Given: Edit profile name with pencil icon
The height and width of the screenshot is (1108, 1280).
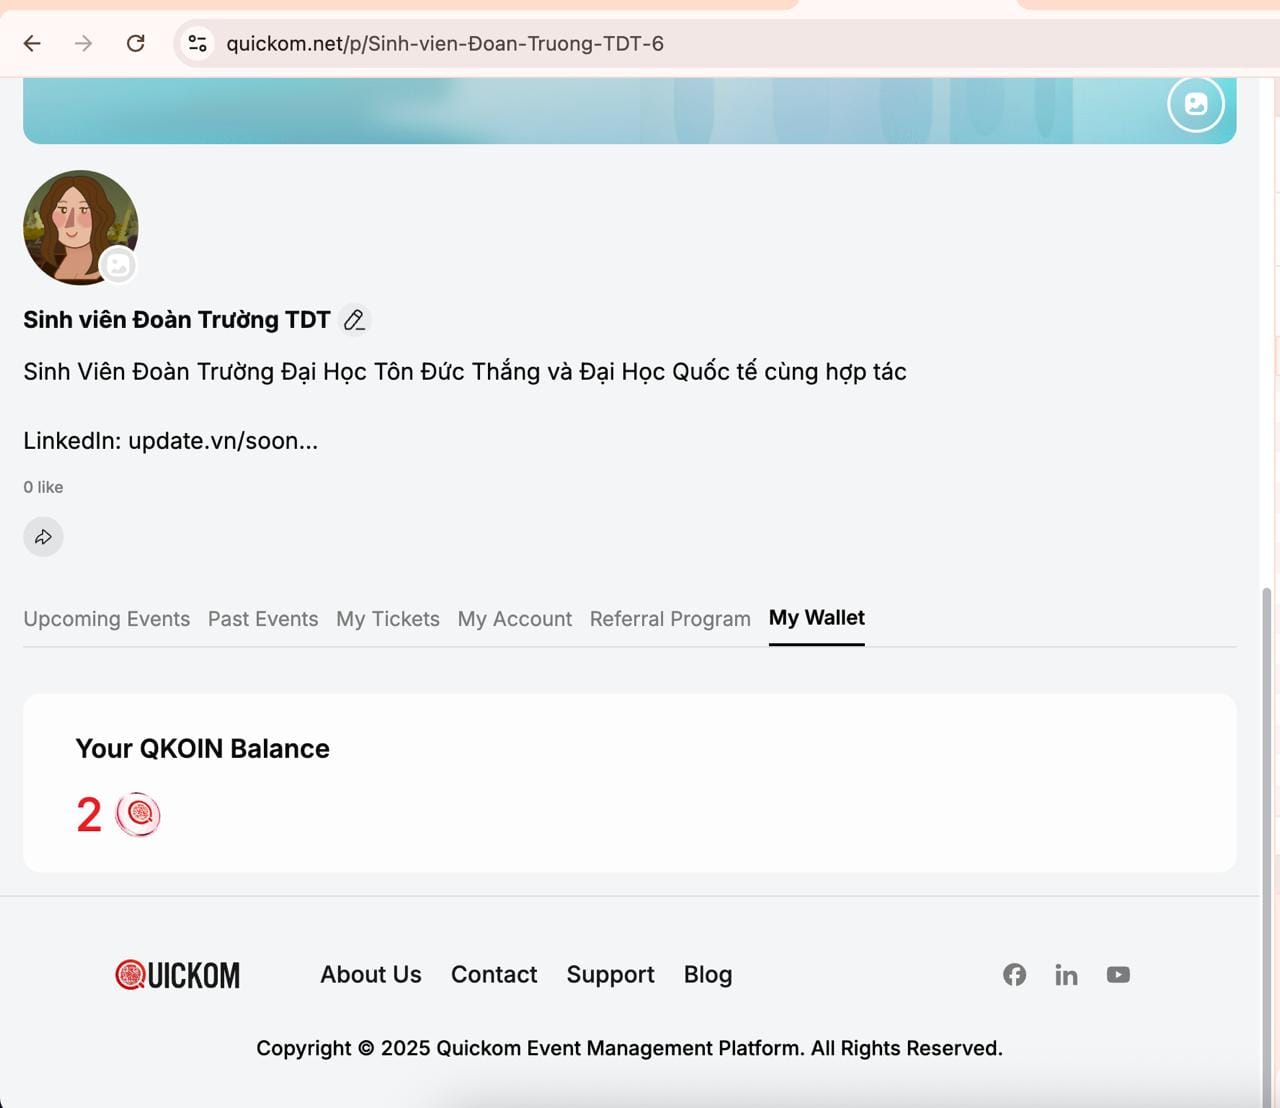Looking at the screenshot, I should point(354,320).
